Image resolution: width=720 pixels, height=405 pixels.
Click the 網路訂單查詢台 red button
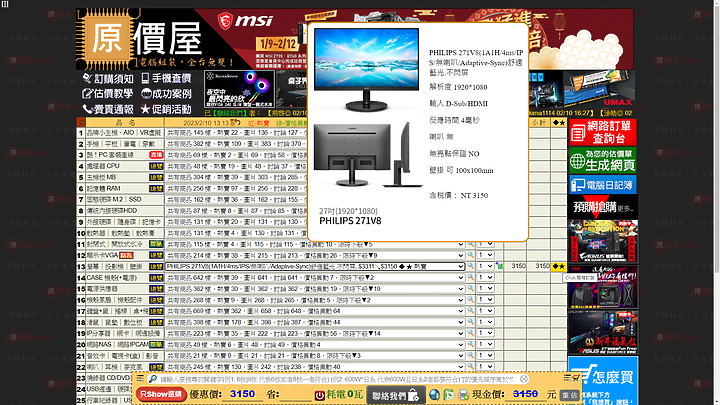602,132
